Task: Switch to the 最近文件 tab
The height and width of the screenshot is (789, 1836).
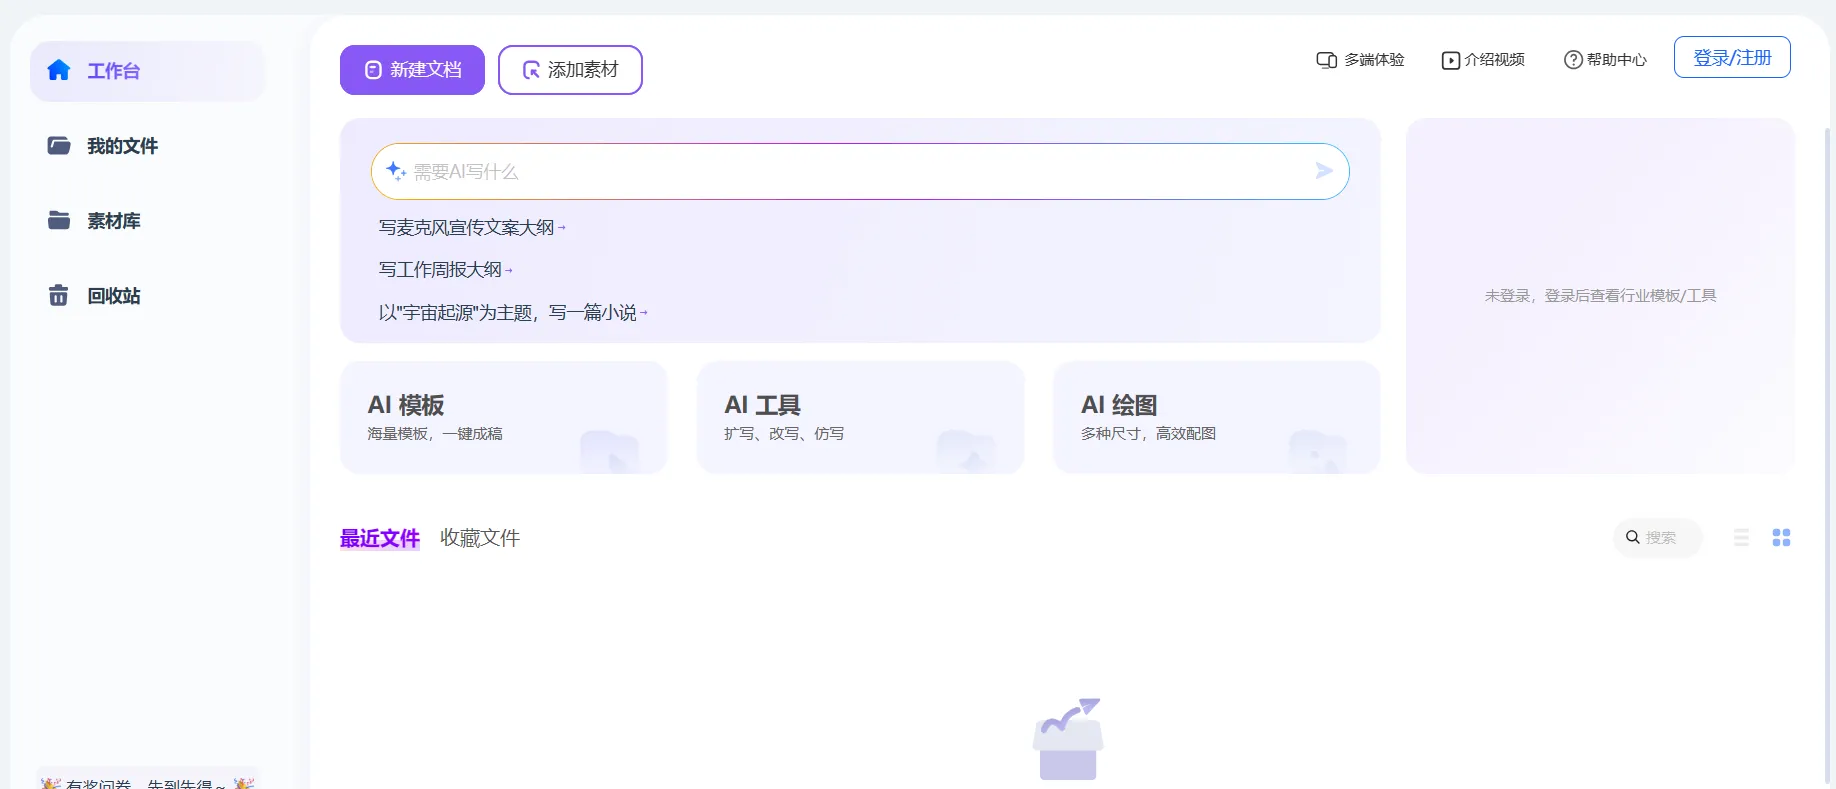Action: [x=380, y=538]
